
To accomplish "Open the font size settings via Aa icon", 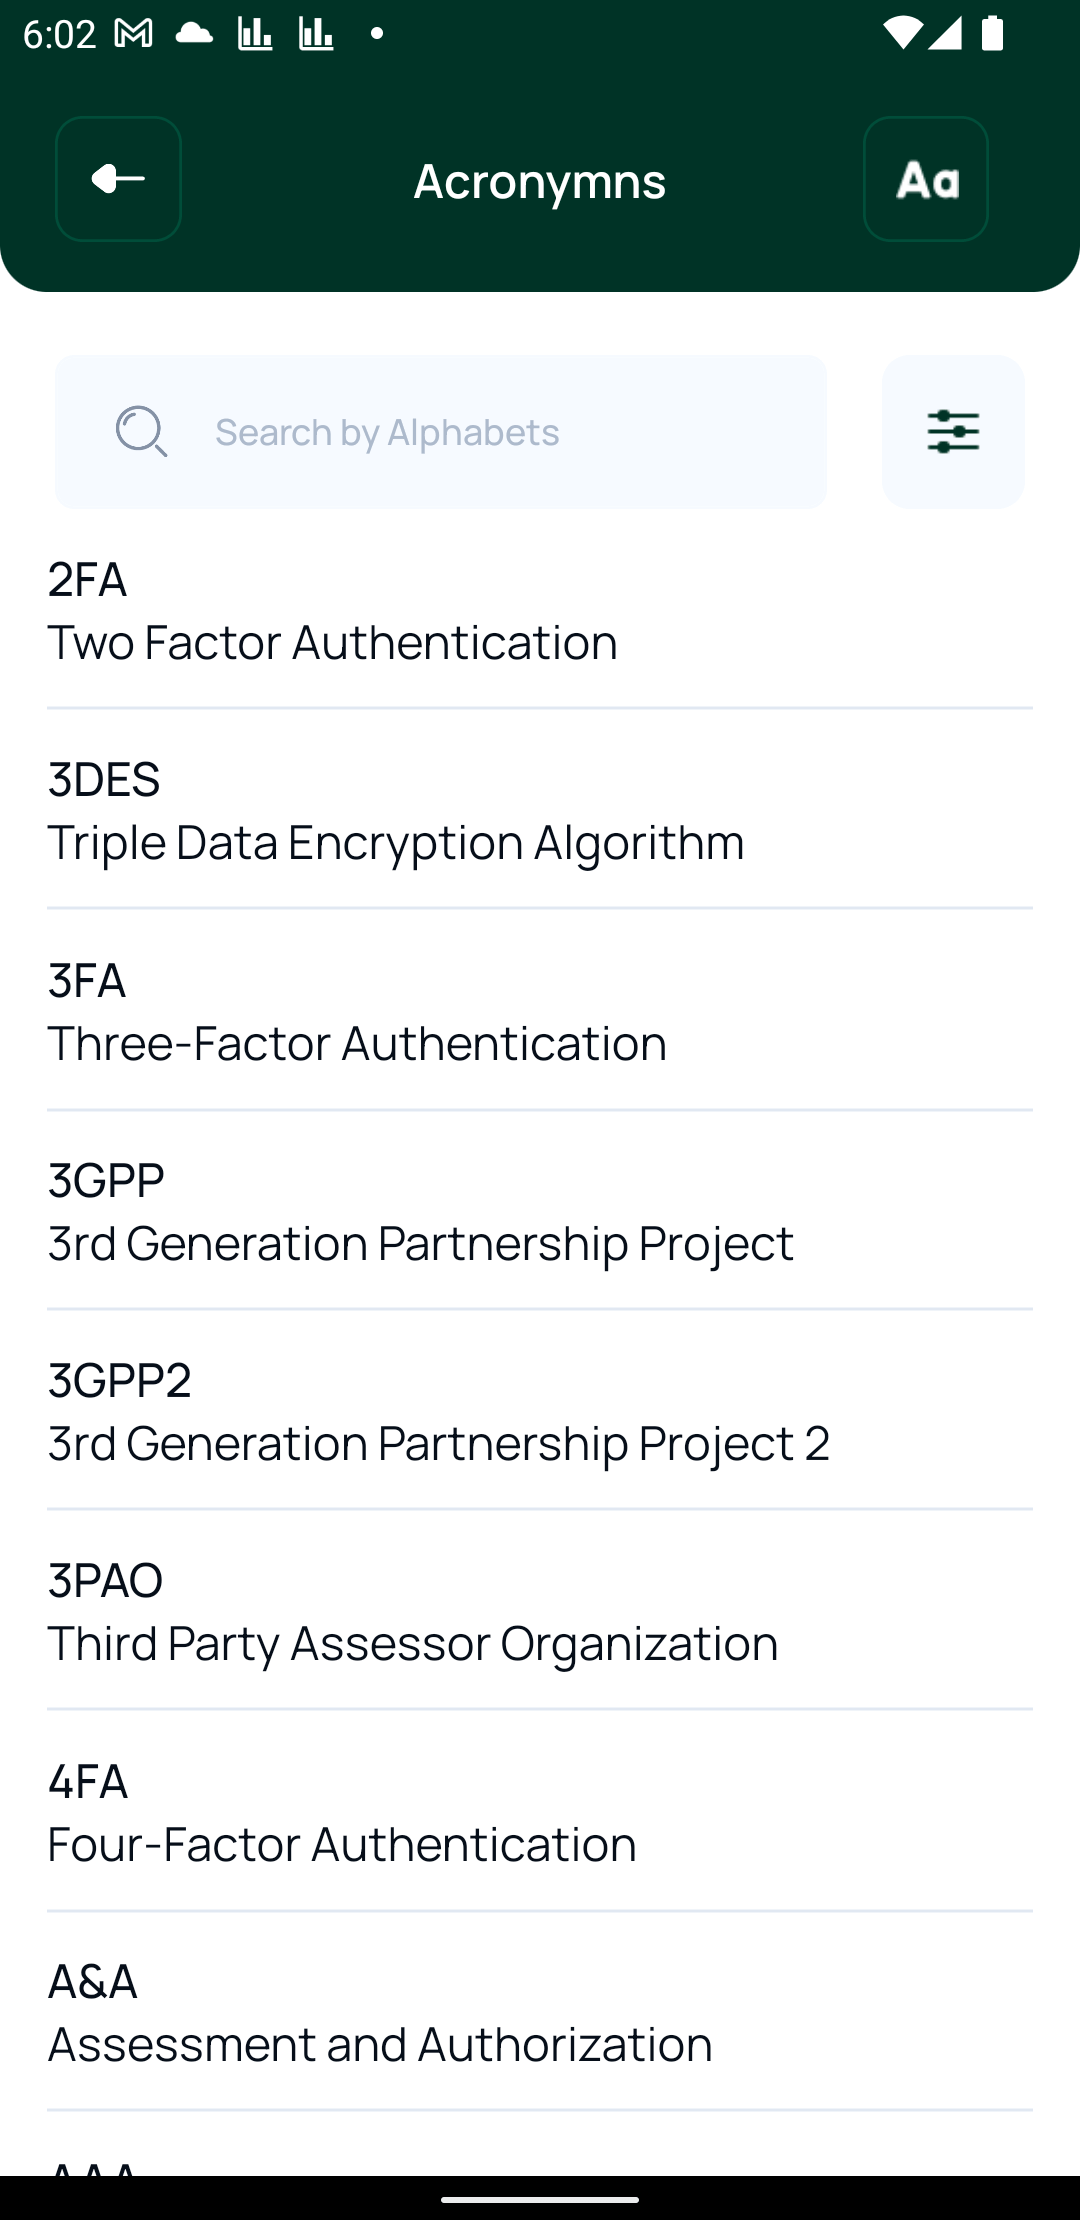I will click(x=925, y=180).
